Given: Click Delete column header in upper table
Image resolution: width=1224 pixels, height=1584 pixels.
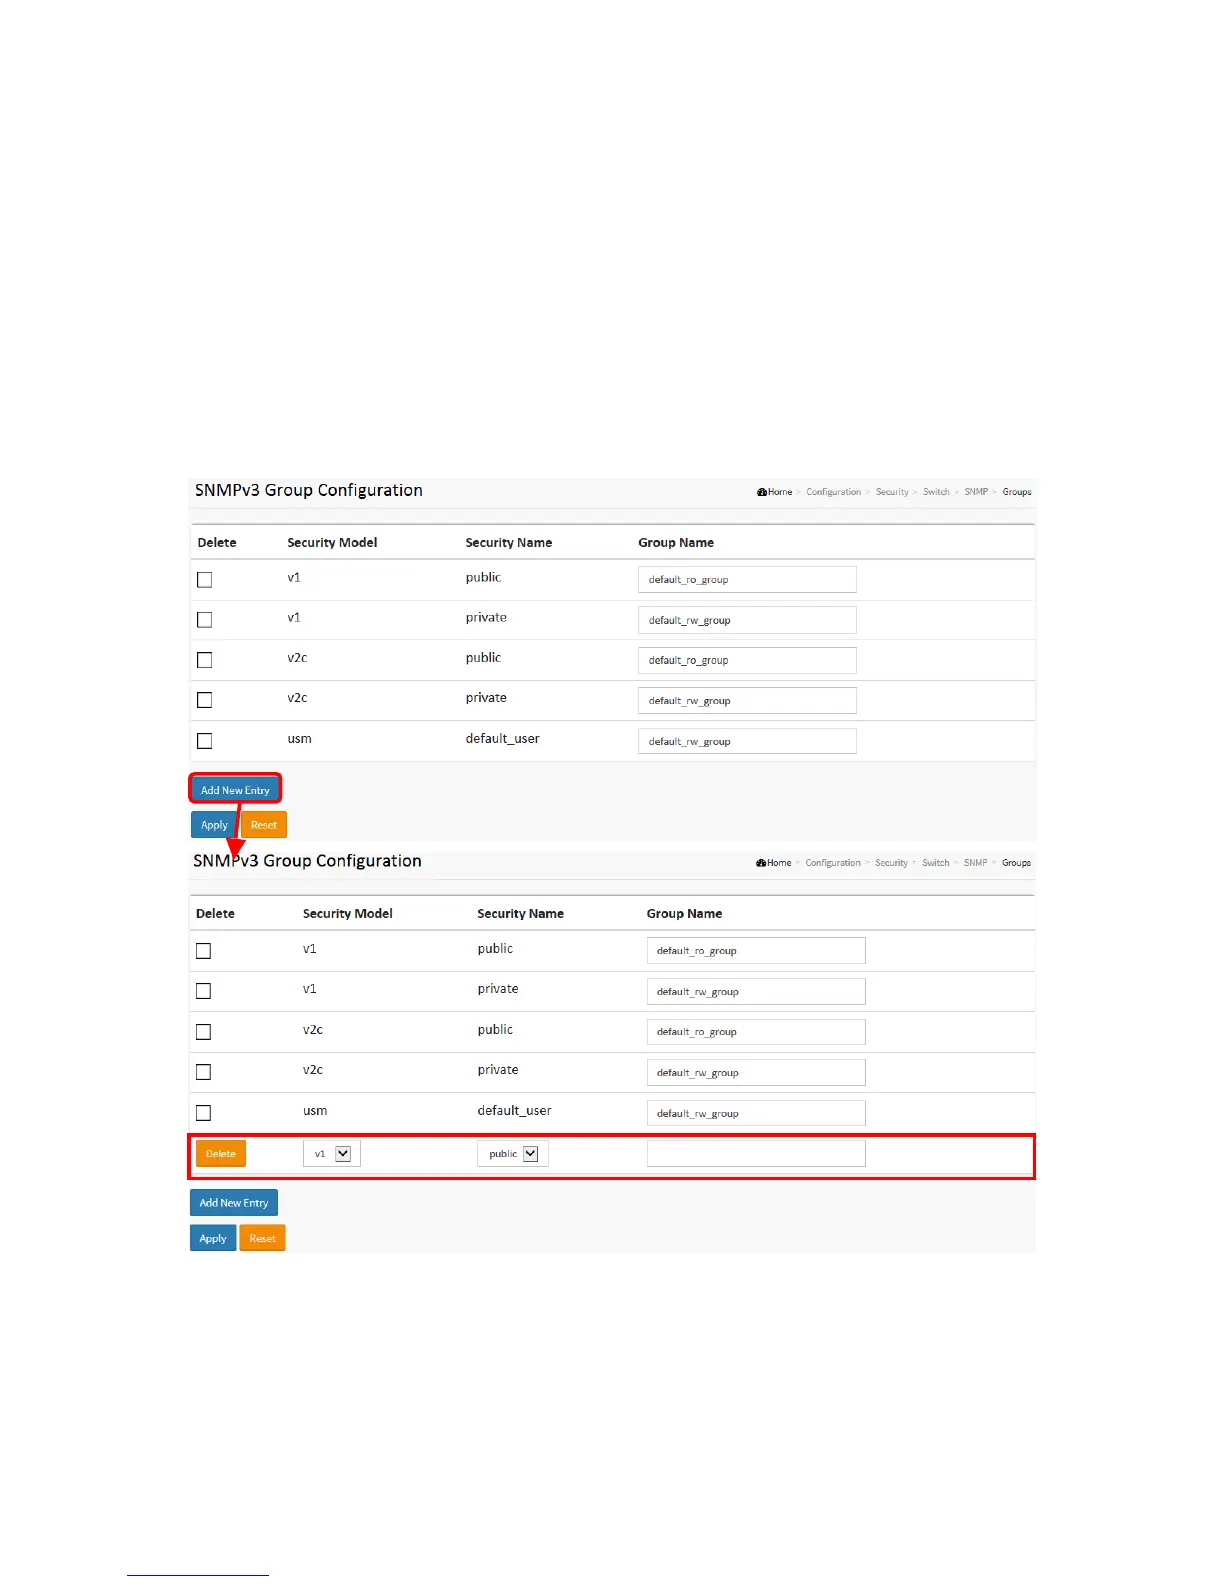Looking at the screenshot, I should click(x=217, y=542).
